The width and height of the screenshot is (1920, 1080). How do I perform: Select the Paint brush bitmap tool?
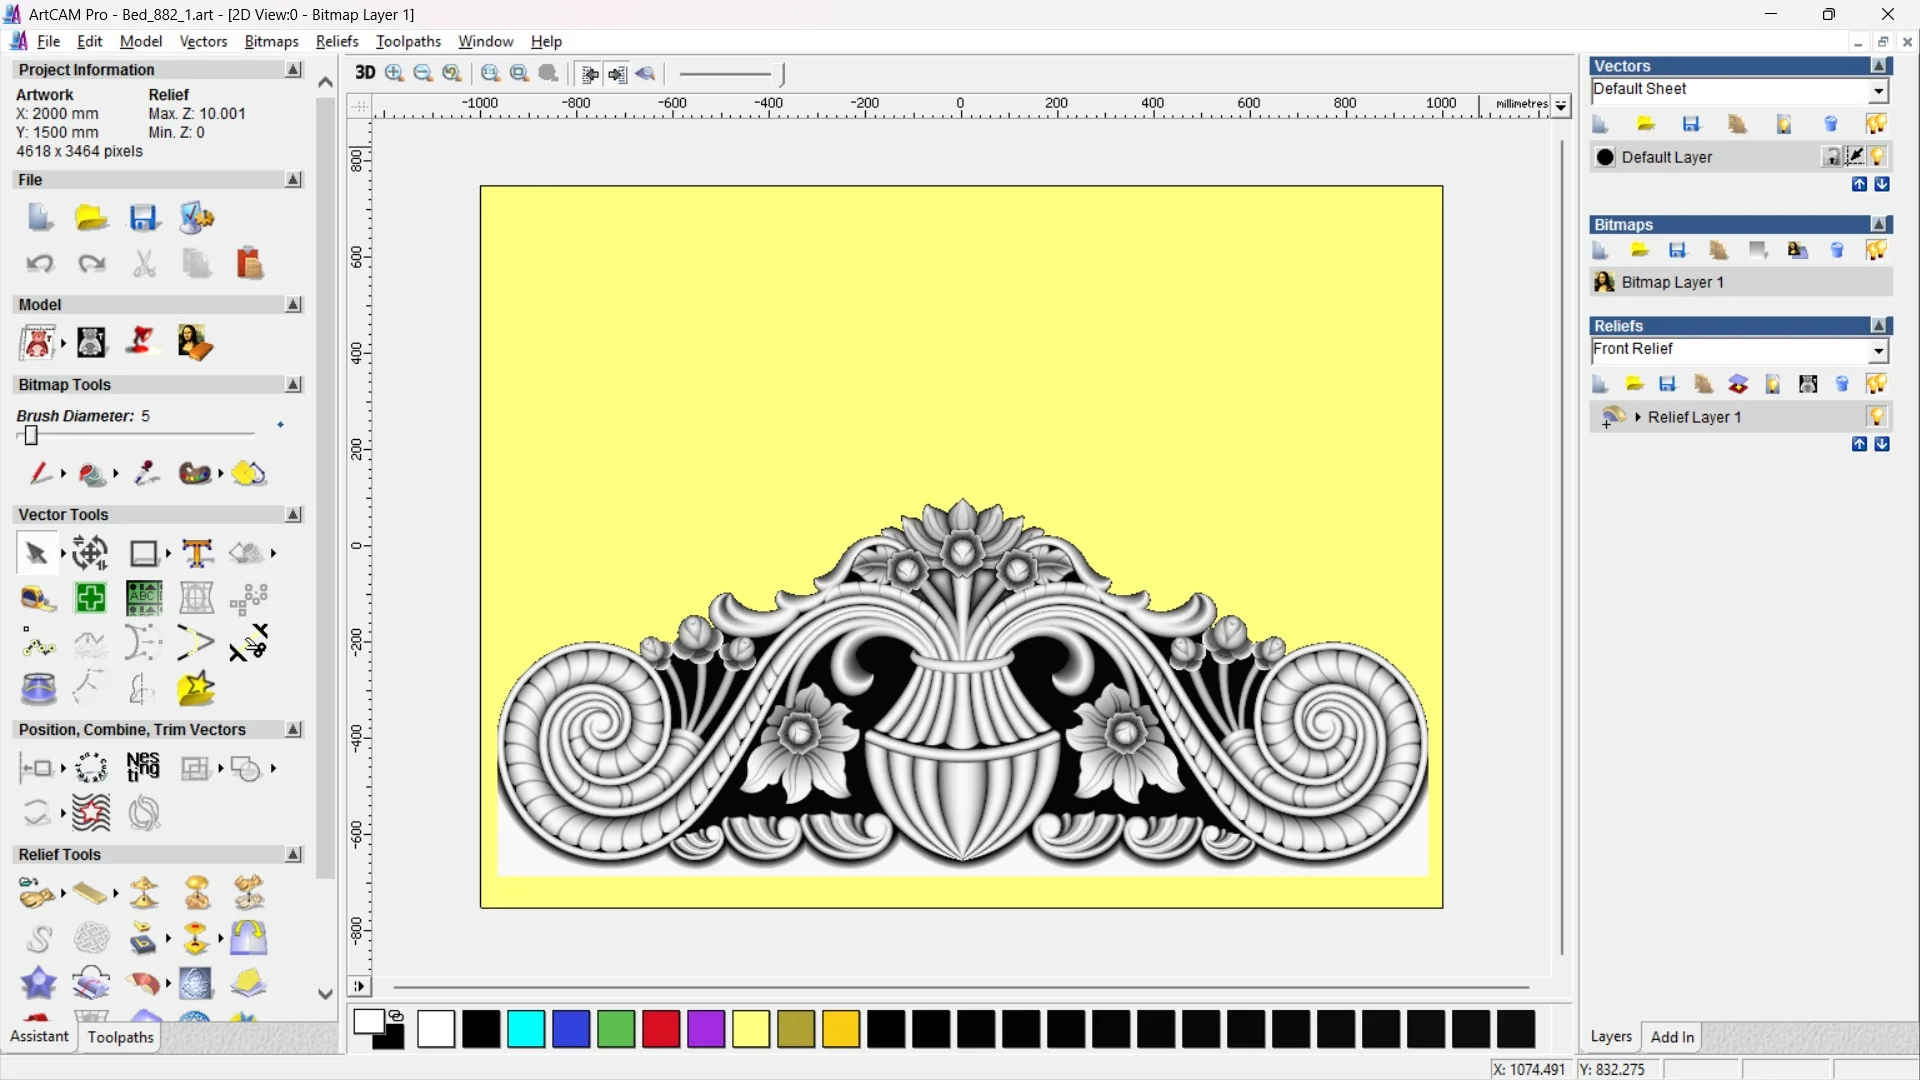point(40,473)
